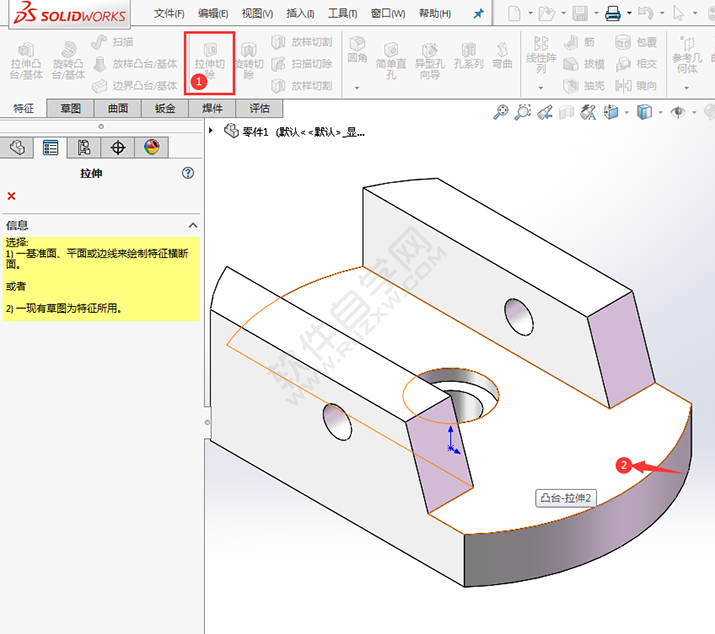This screenshot has height=634, width=715.
Task: Select the Simple Hole (简单直孔) tool
Action: [391, 61]
